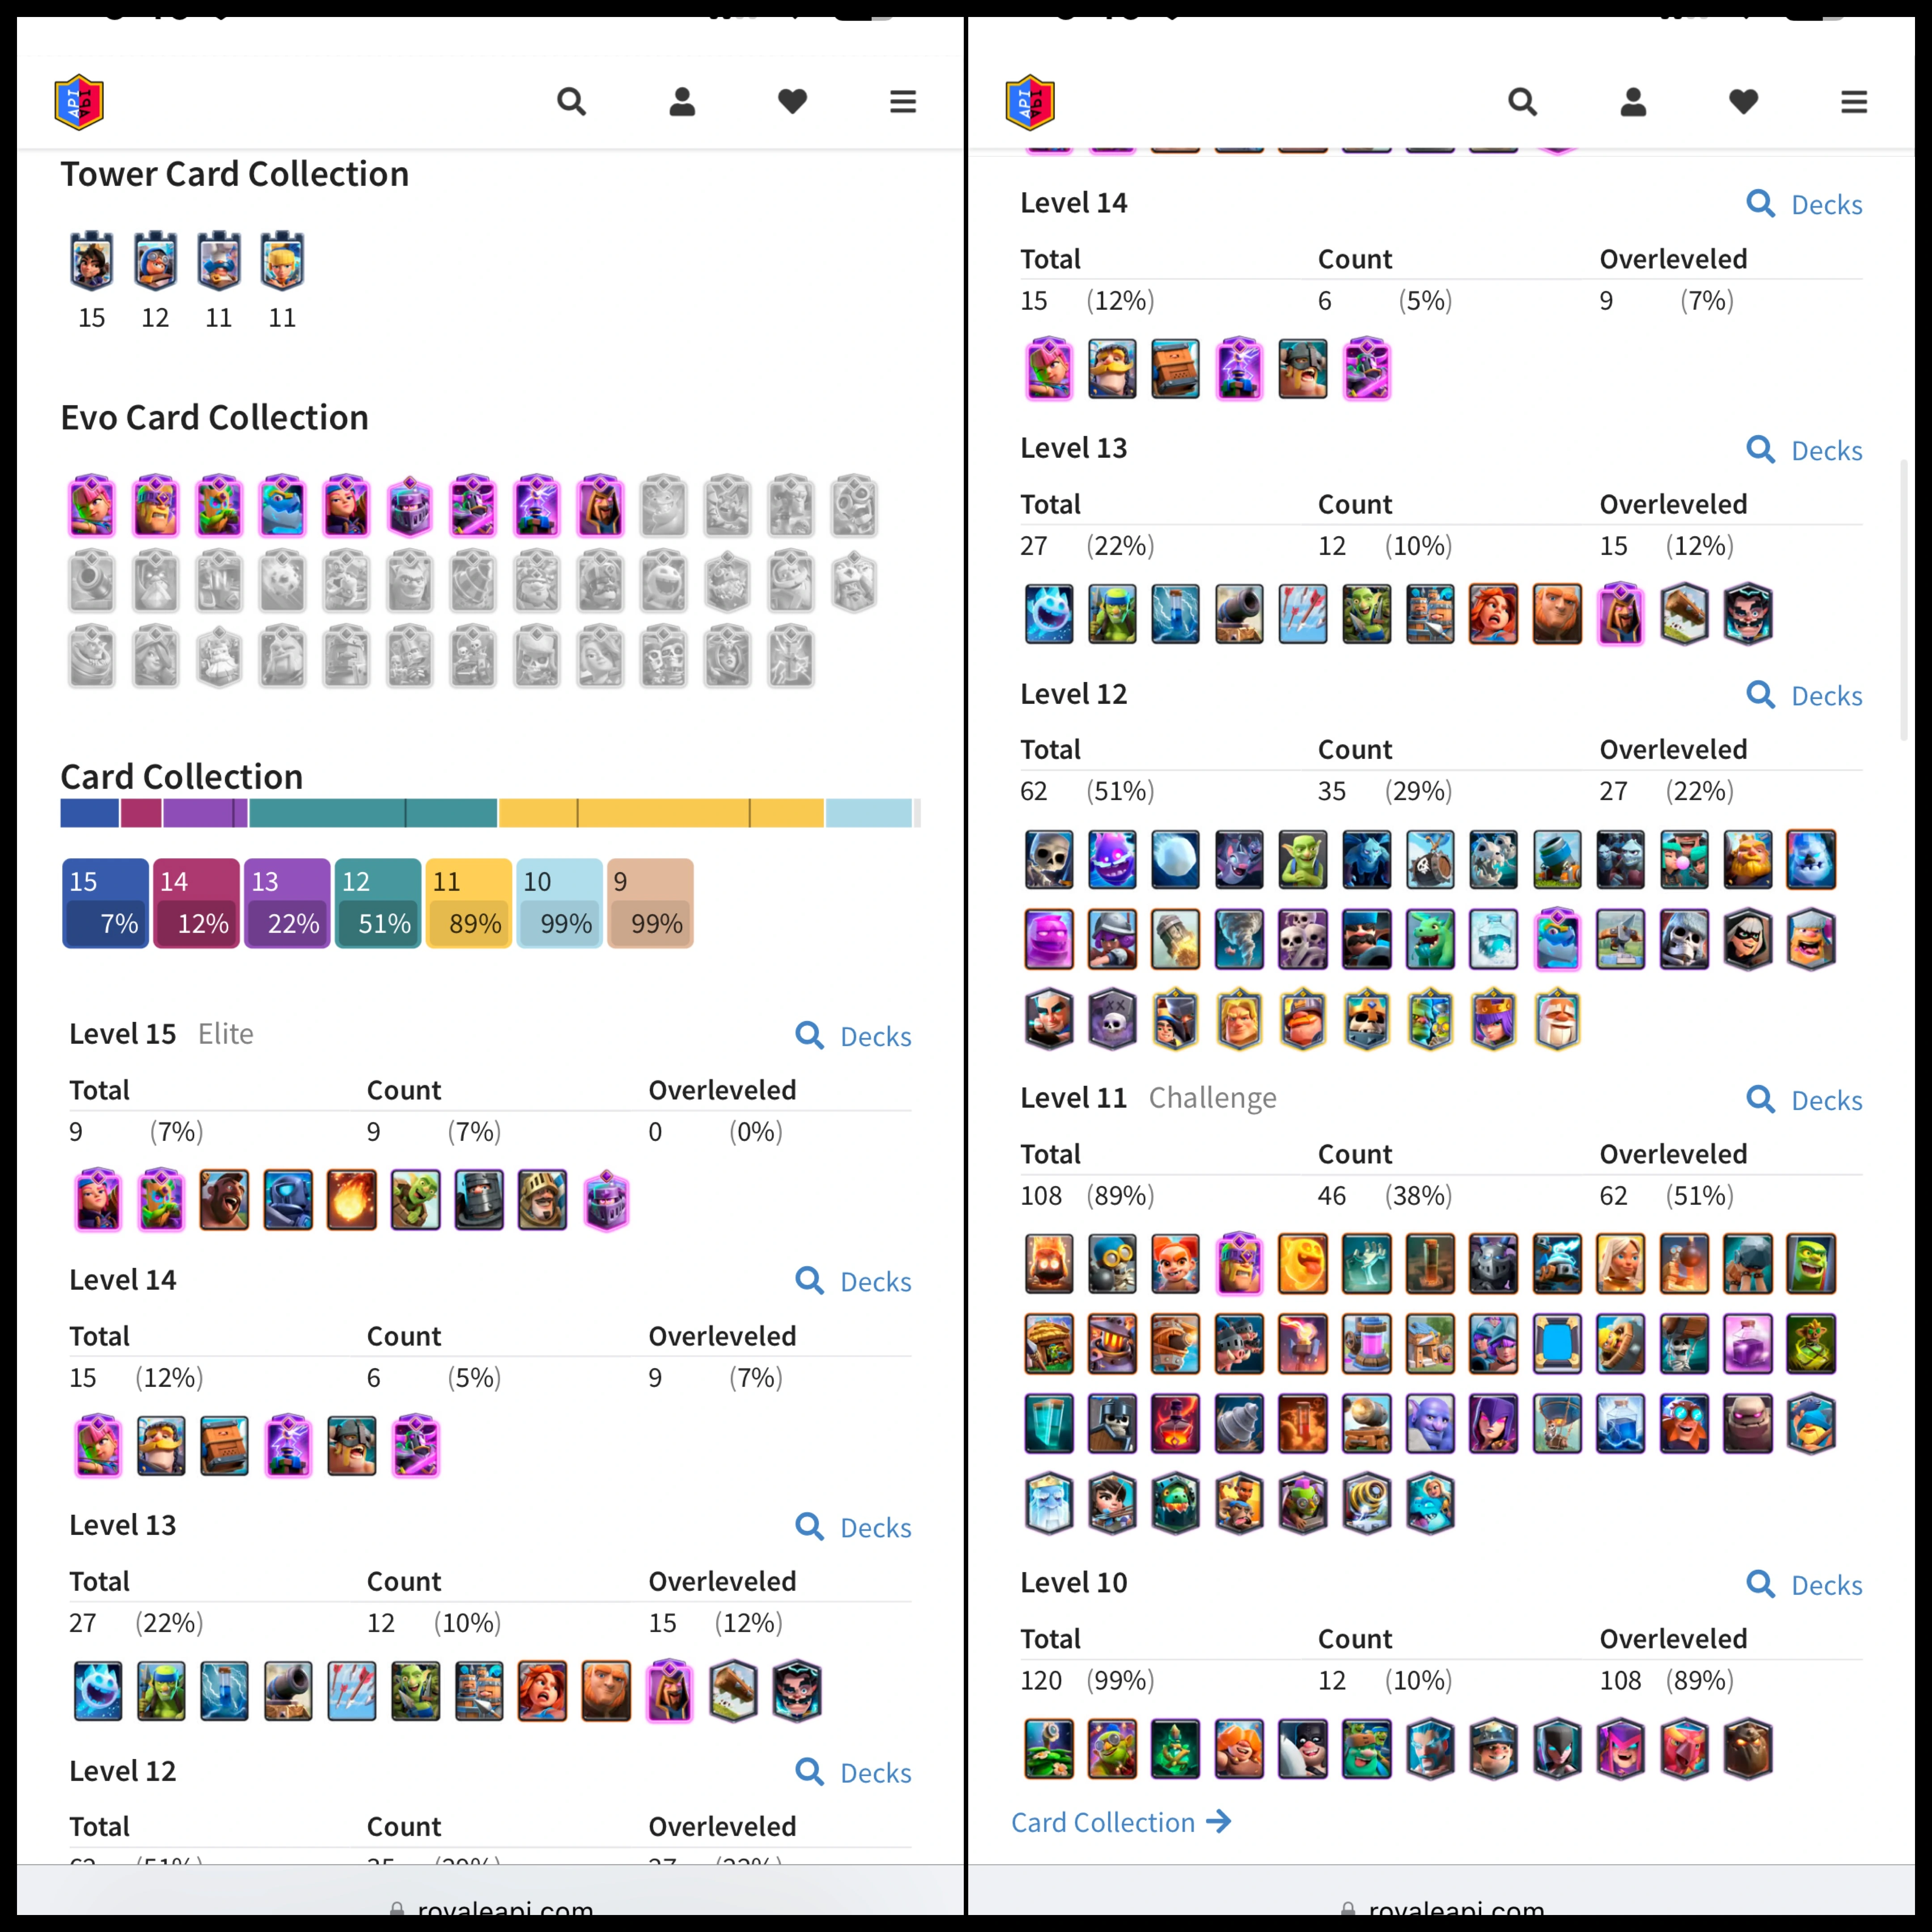Open Decks link beside right Level 12
This screenshot has width=1932, height=1932.
click(1804, 695)
